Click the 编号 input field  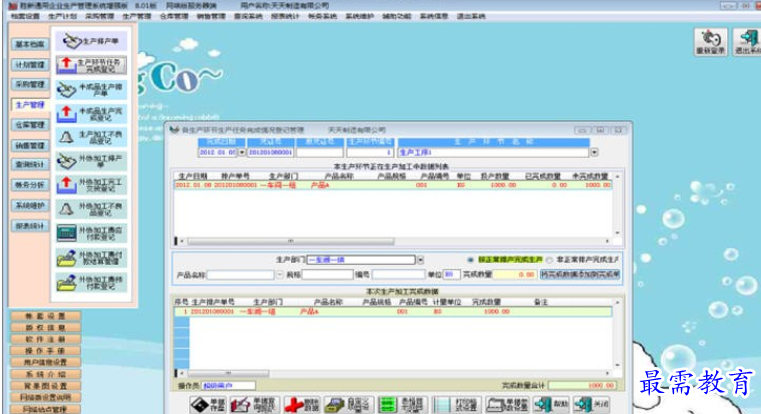point(398,275)
